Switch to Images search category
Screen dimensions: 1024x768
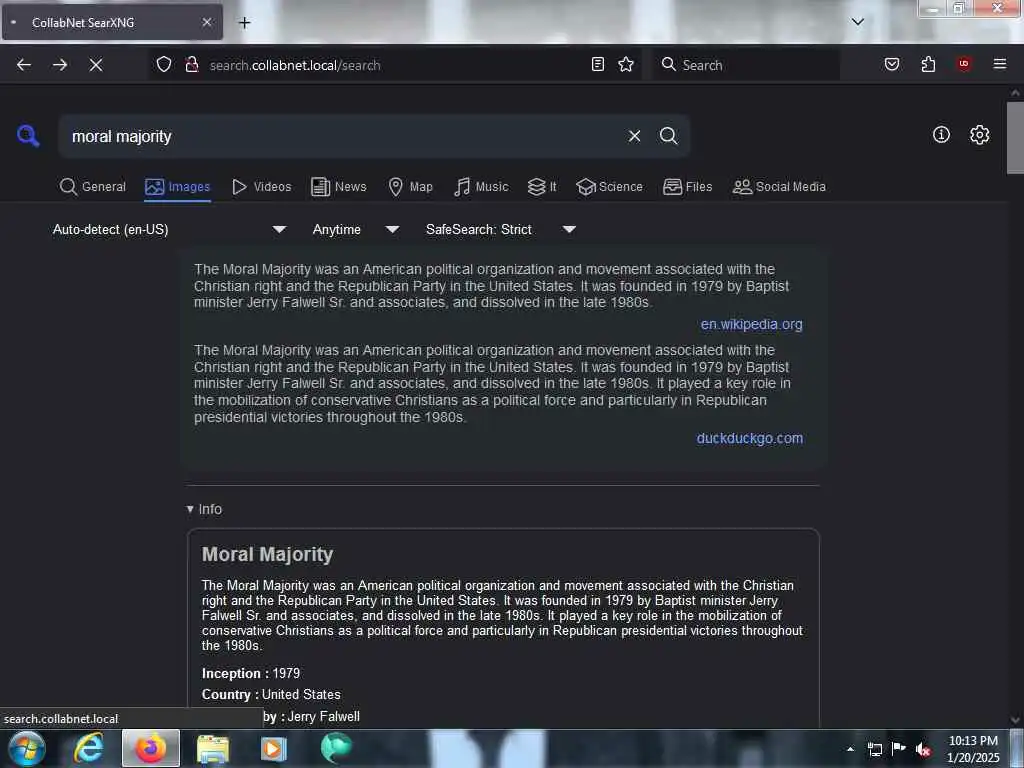(x=178, y=187)
